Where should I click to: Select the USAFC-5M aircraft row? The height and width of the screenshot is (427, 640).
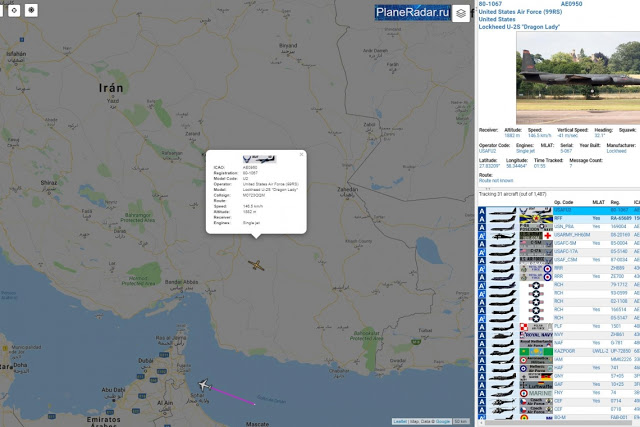point(559,244)
